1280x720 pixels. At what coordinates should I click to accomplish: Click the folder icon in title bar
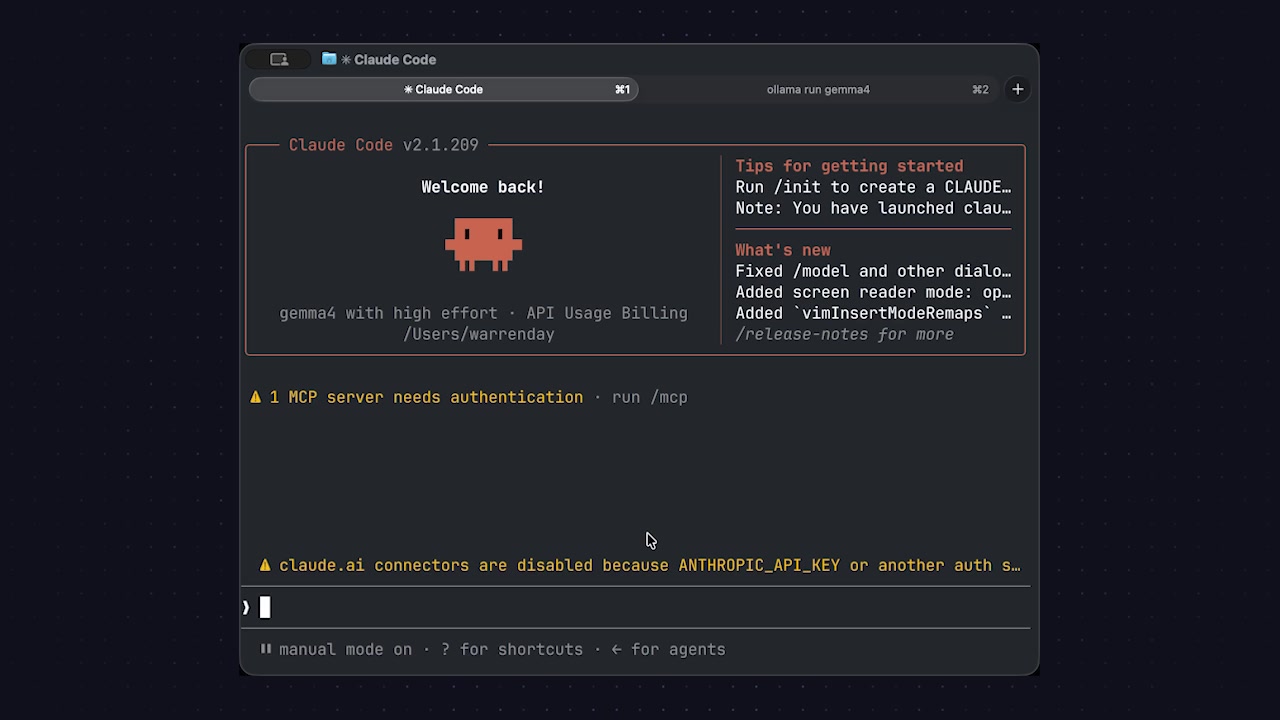[x=329, y=59]
